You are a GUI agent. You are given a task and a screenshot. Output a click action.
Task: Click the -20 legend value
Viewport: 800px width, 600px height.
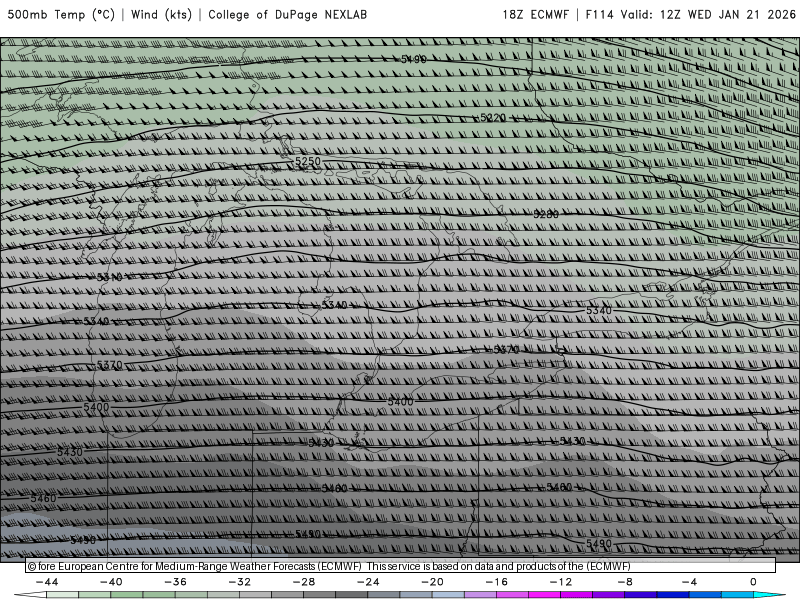(x=432, y=582)
